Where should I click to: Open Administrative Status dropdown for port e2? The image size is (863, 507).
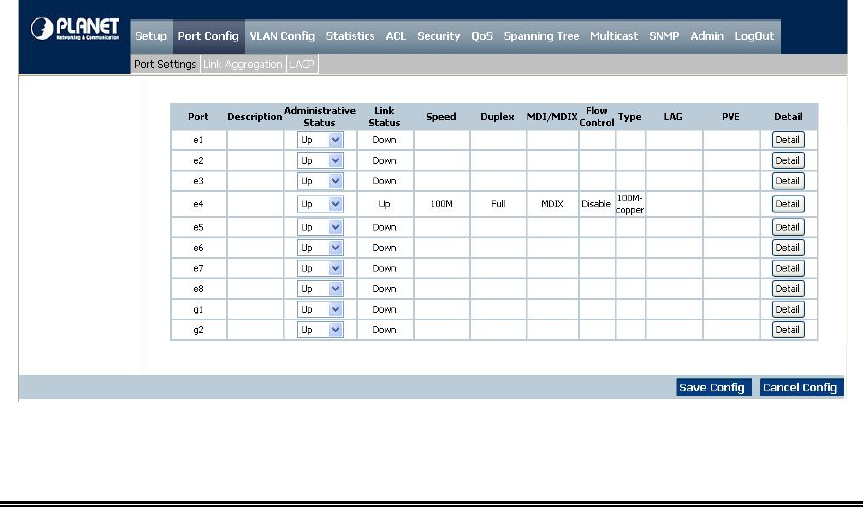click(x=320, y=161)
